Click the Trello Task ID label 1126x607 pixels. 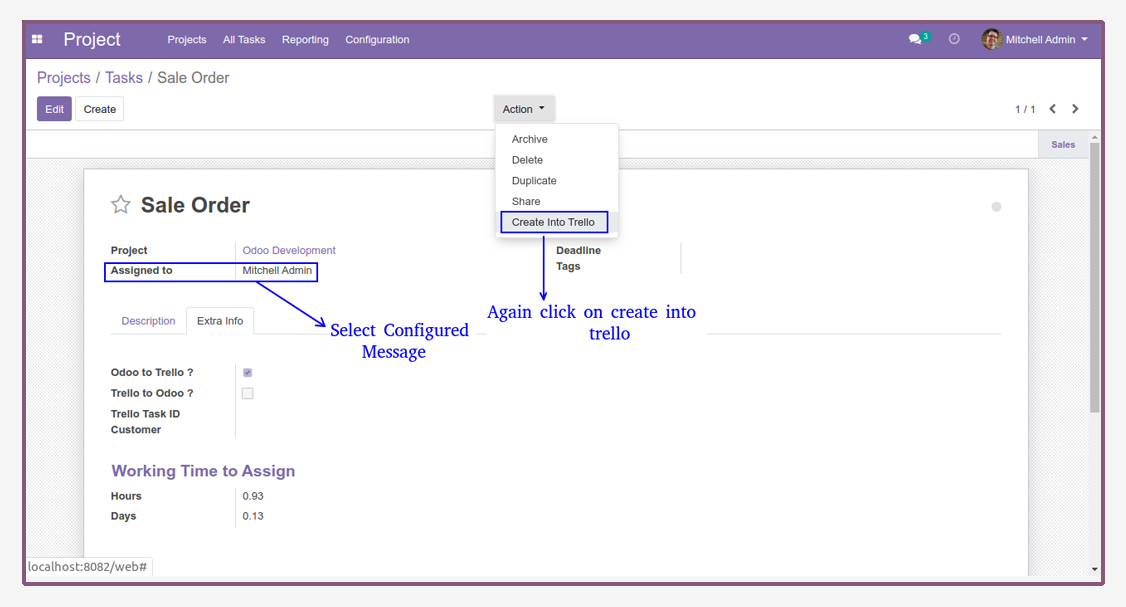145,414
